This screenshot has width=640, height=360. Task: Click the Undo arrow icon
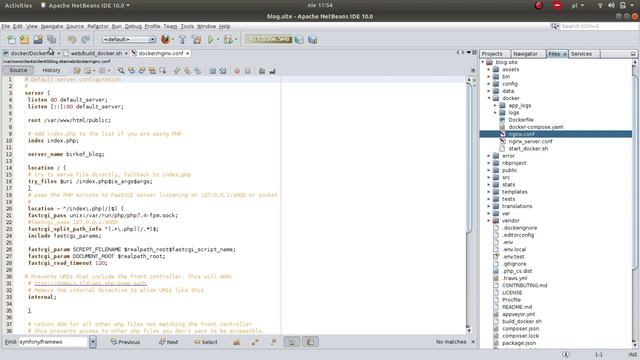[72, 40]
